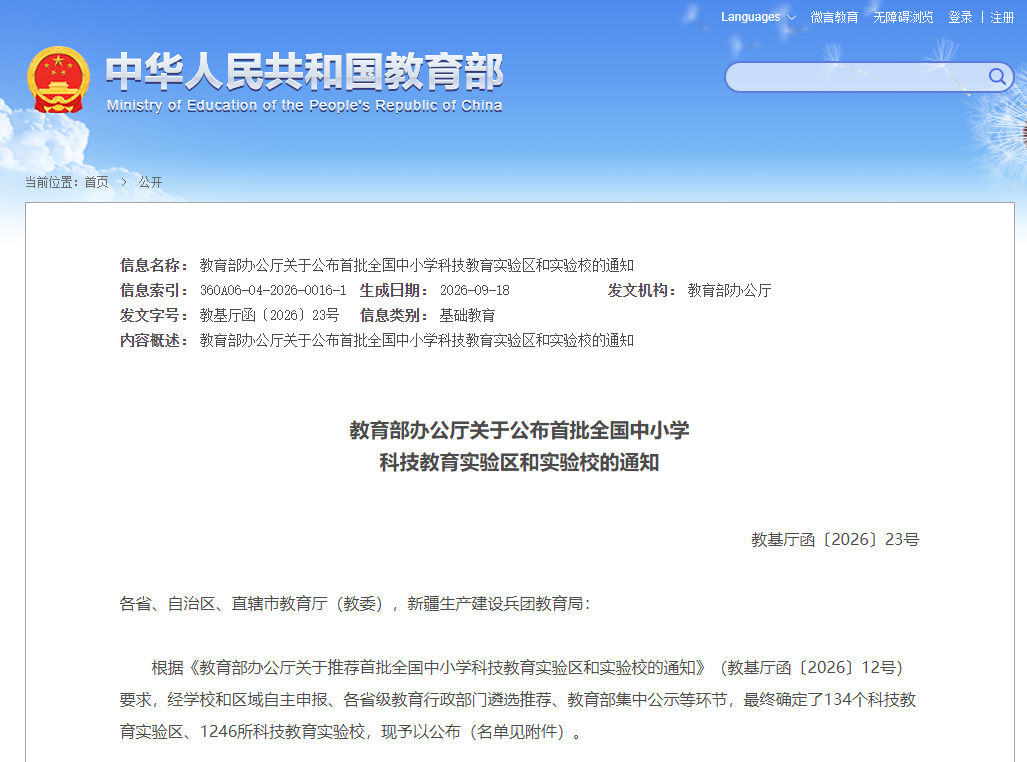
Task: Click the line beginning 育实验区、1246所
Action: pyautogui.click(x=350, y=731)
